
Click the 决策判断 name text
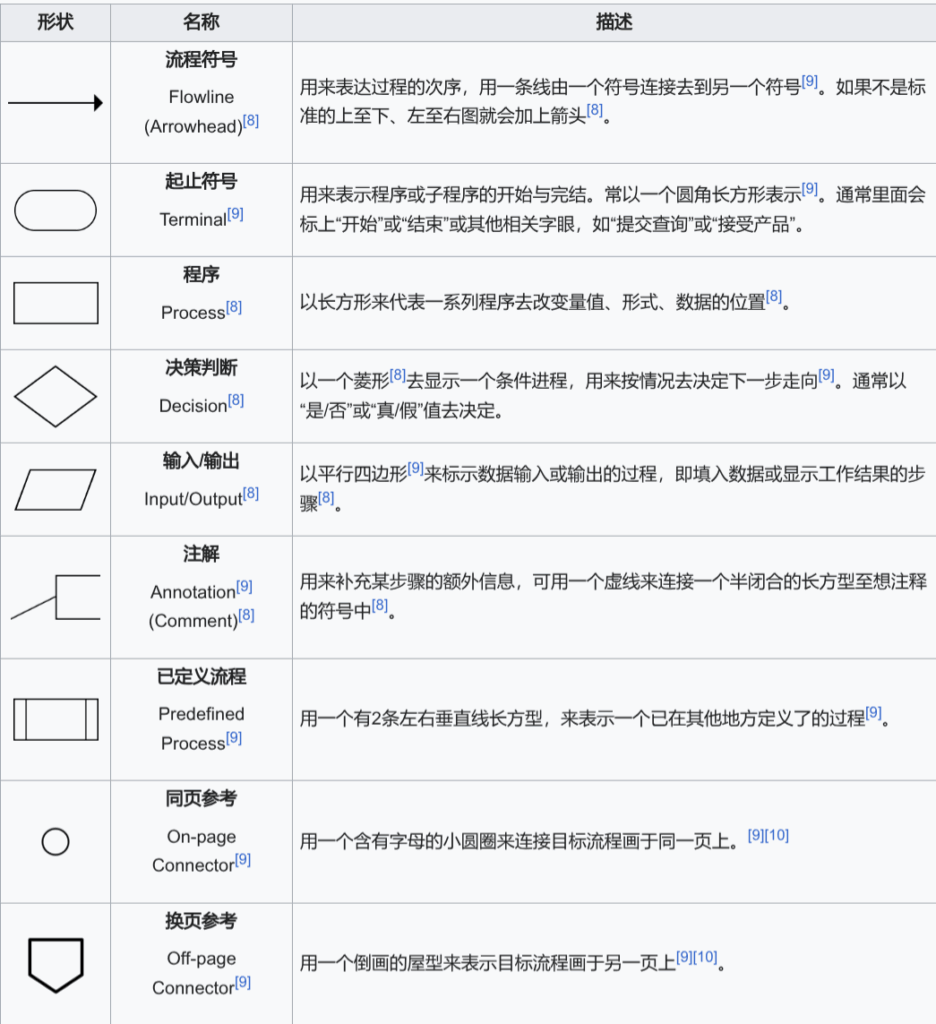[201, 368]
